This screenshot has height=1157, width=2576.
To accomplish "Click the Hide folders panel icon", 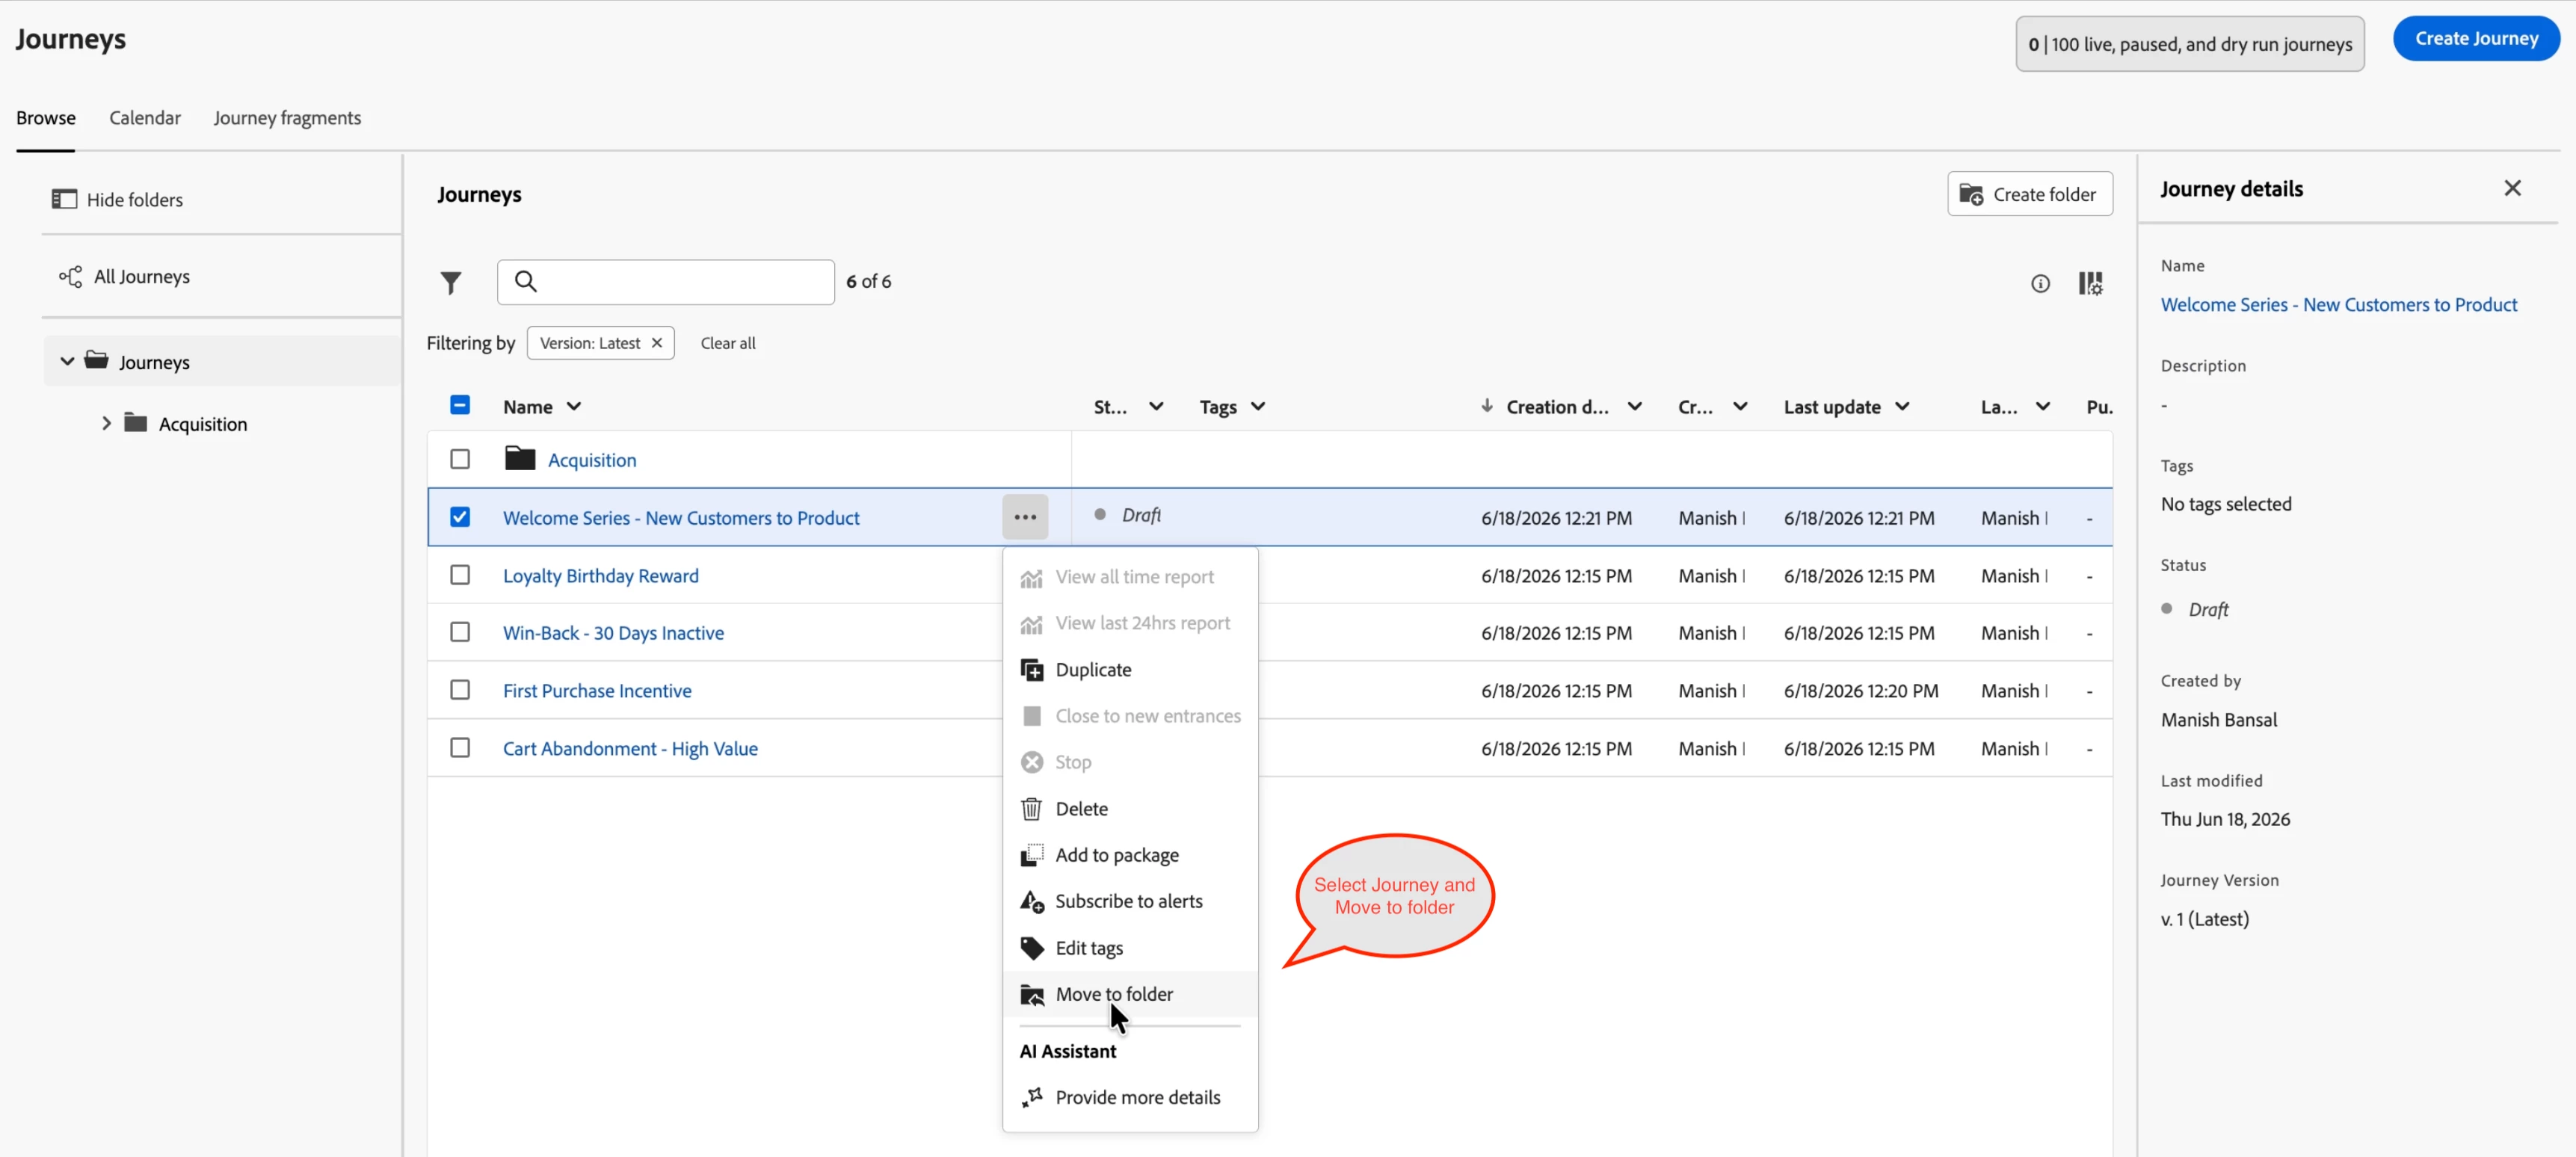I will click(64, 199).
